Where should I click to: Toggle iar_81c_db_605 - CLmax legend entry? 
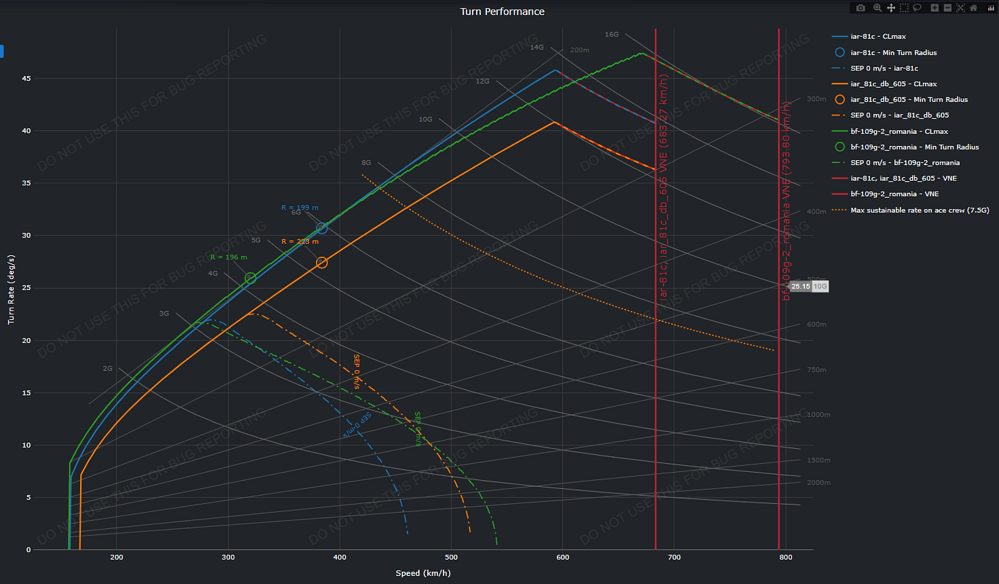click(x=884, y=83)
